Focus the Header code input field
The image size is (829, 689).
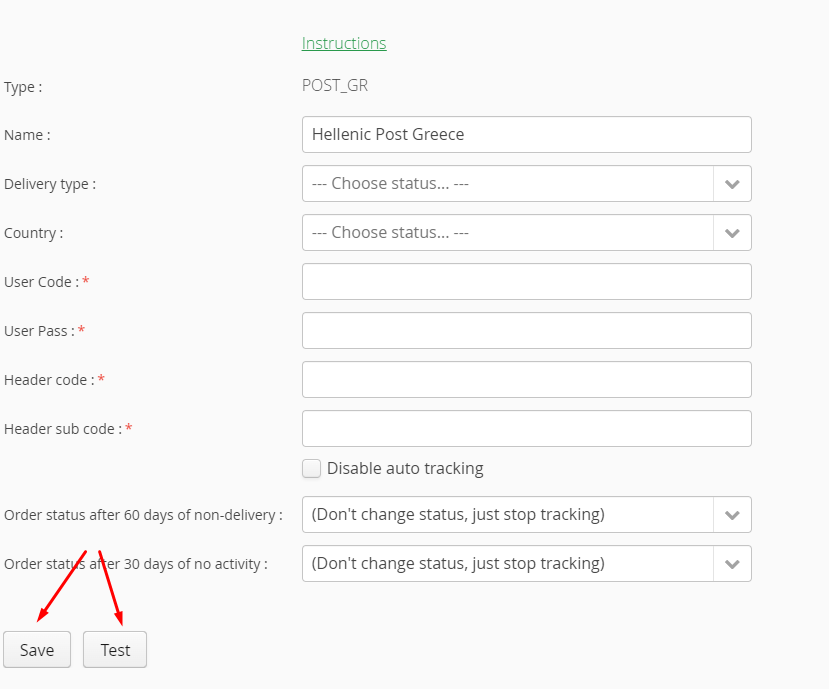pos(527,380)
